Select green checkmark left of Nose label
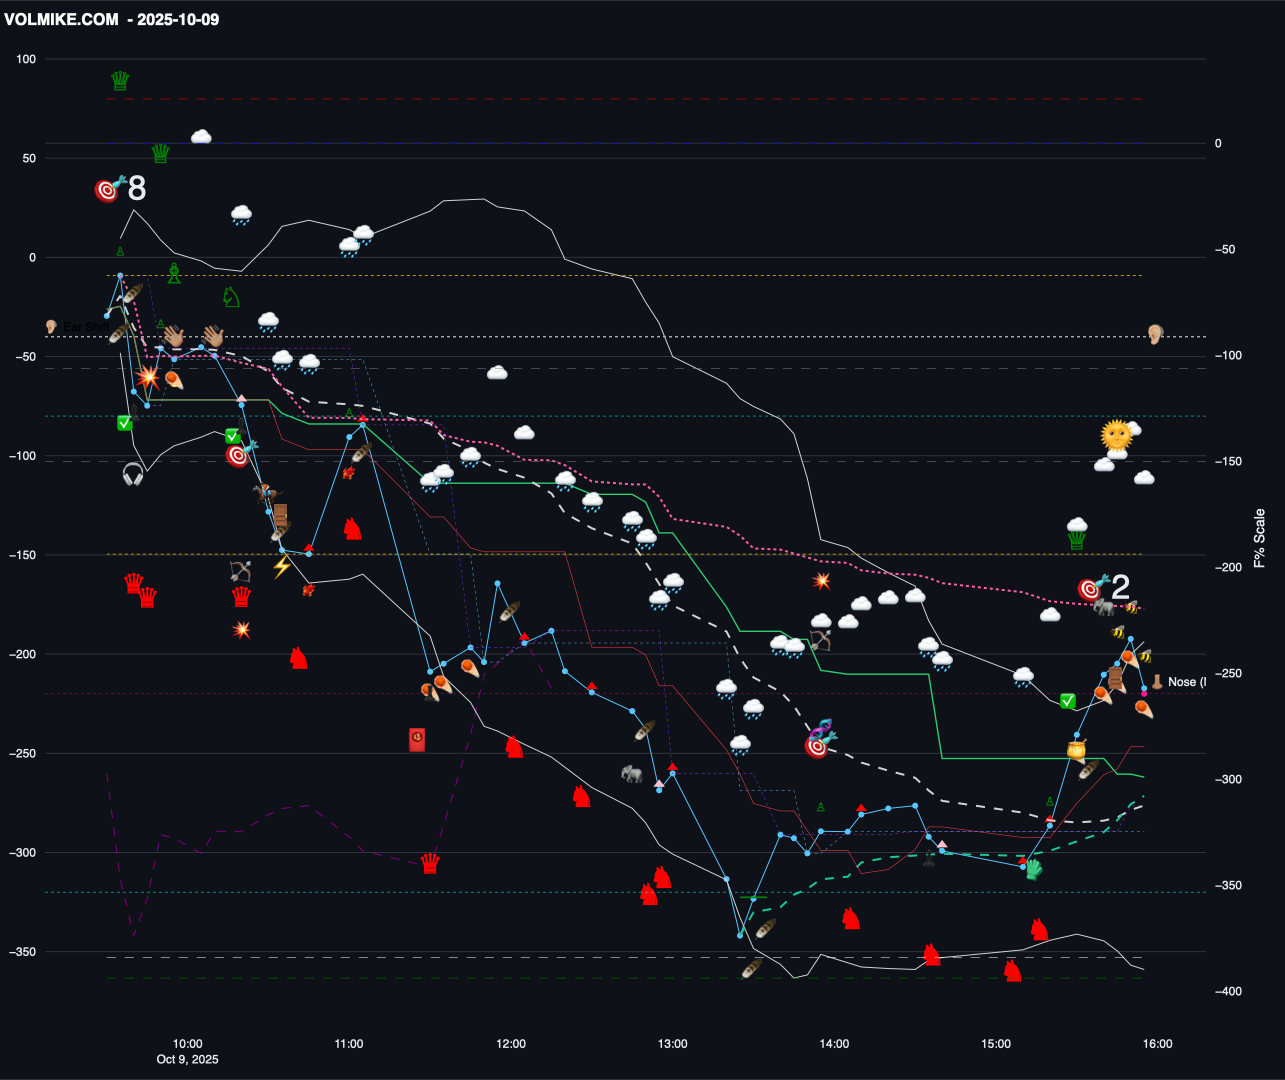 (1068, 701)
